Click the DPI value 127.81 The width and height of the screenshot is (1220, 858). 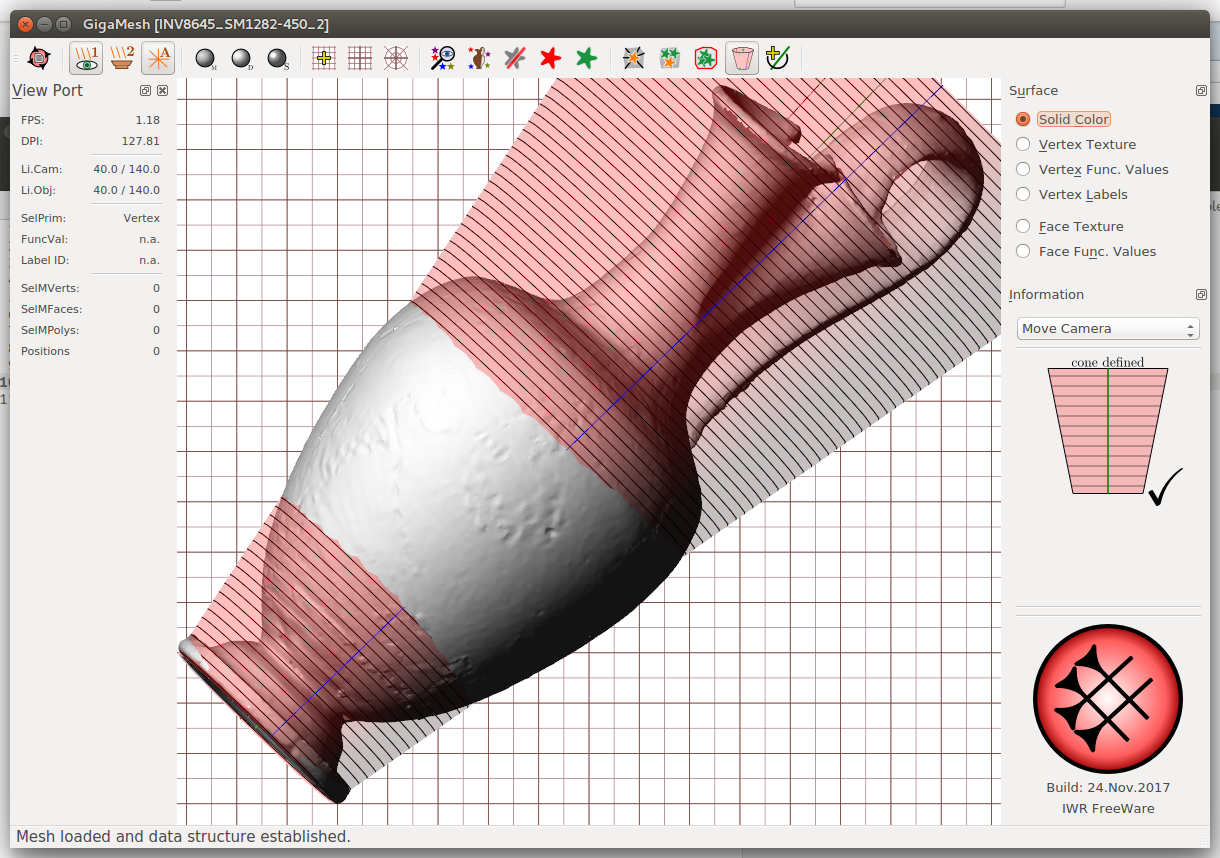point(140,141)
